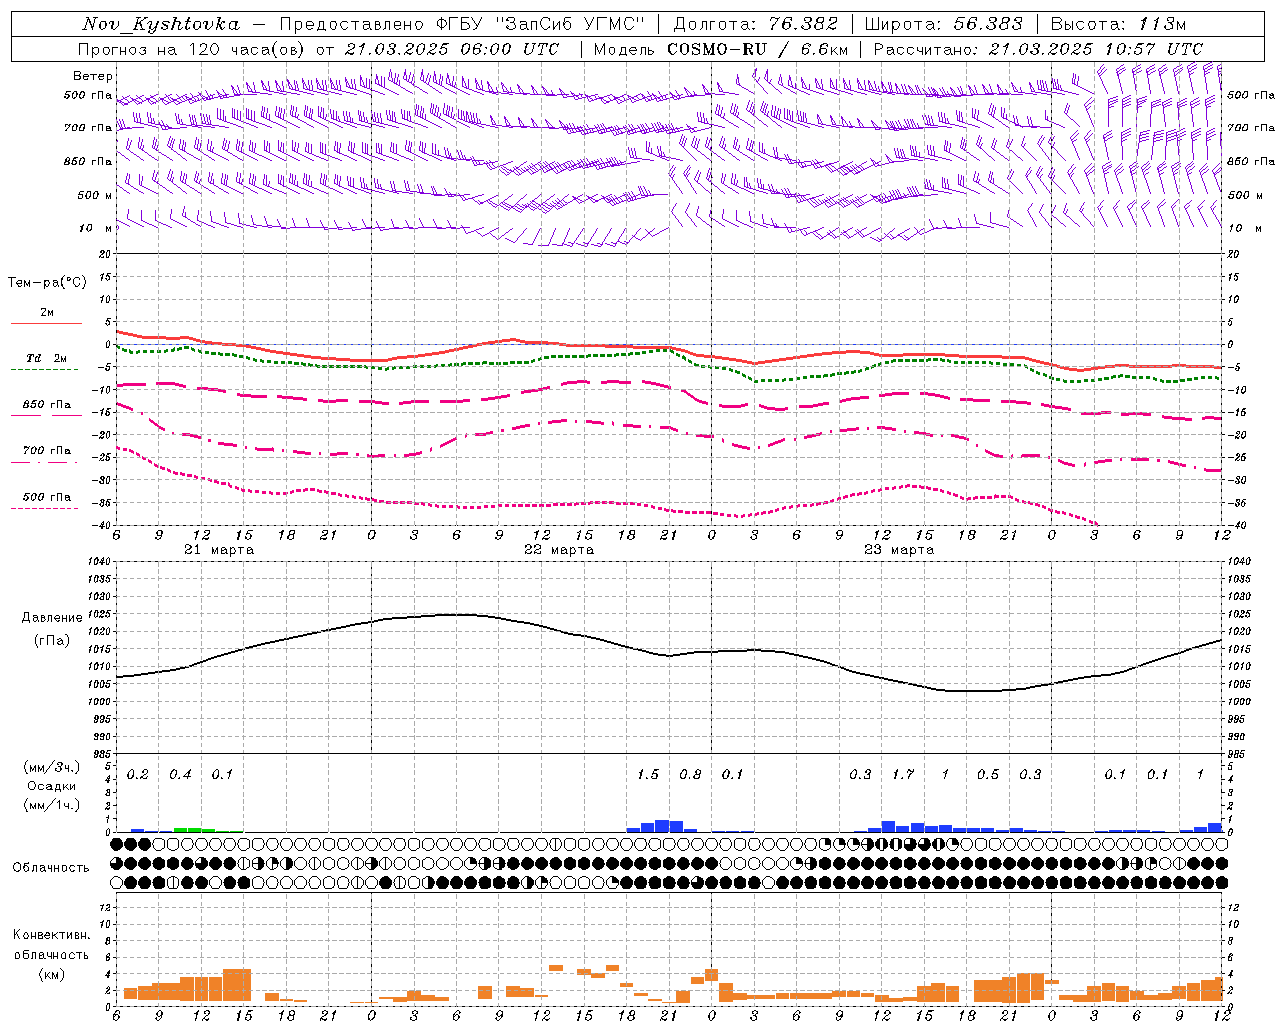Image resolution: width=1280 pixels, height=1024 pixels.
Task: Click the 0.5 precipitation value
Action: (x=988, y=775)
